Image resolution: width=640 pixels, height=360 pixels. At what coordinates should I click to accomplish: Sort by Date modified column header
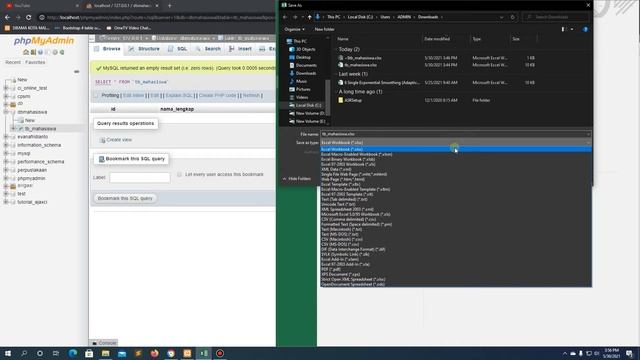pyautogui.click(x=437, y=39)
